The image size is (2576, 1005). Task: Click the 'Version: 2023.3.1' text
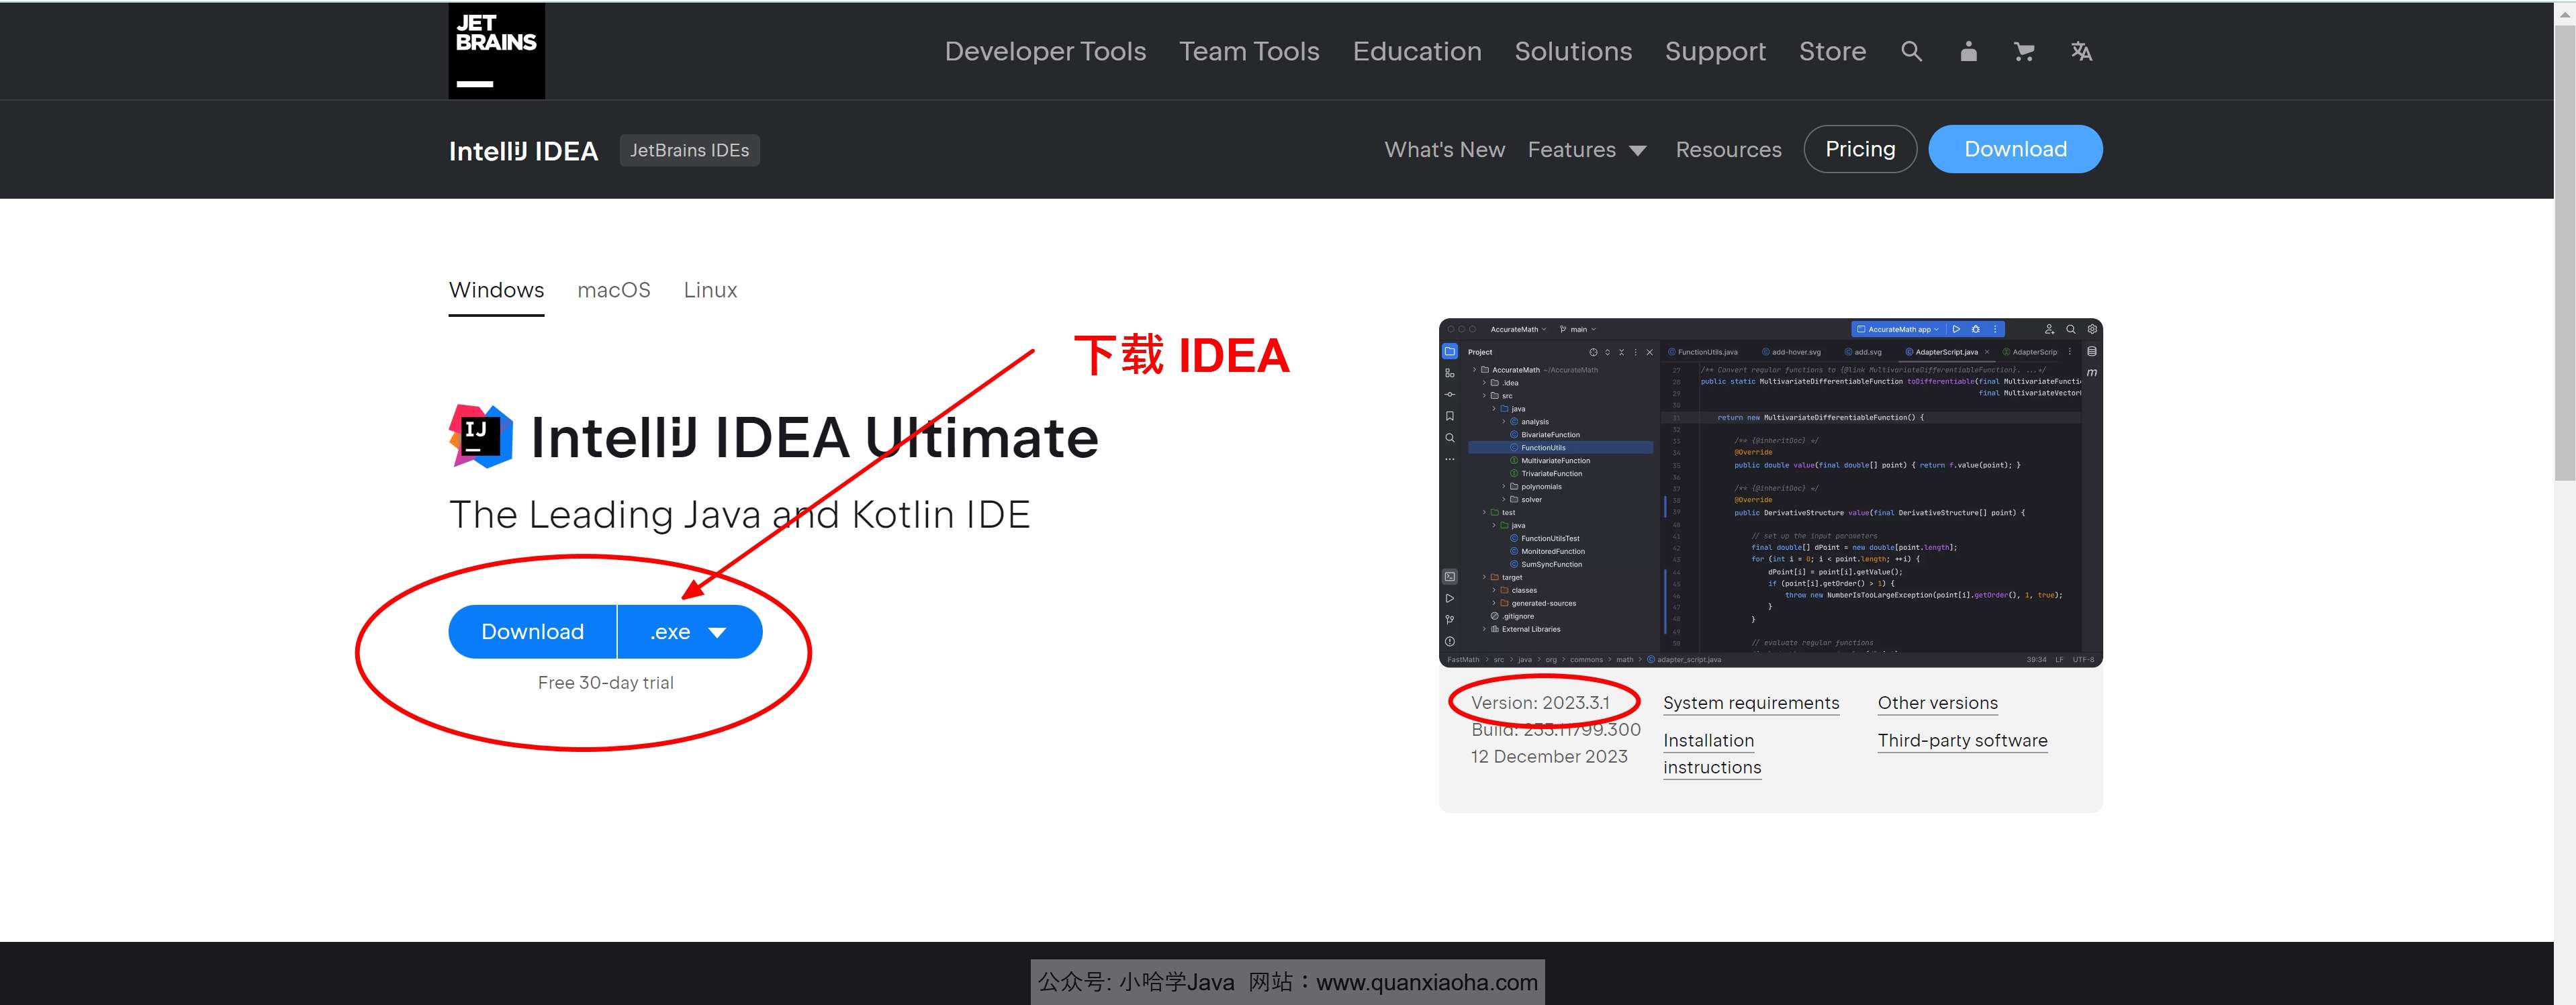coord(1540,703)
